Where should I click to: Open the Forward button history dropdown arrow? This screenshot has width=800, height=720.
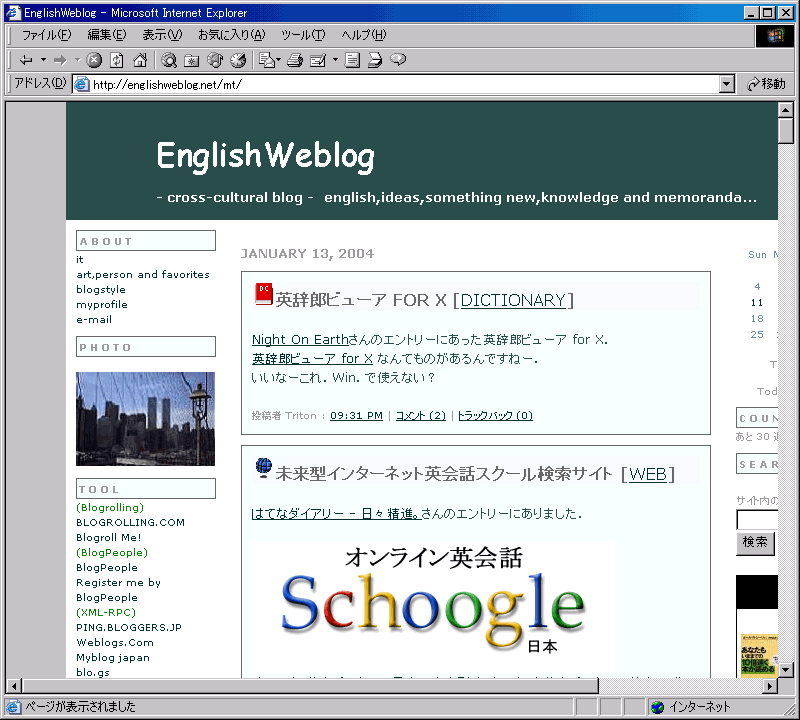[x=78, y=60]
